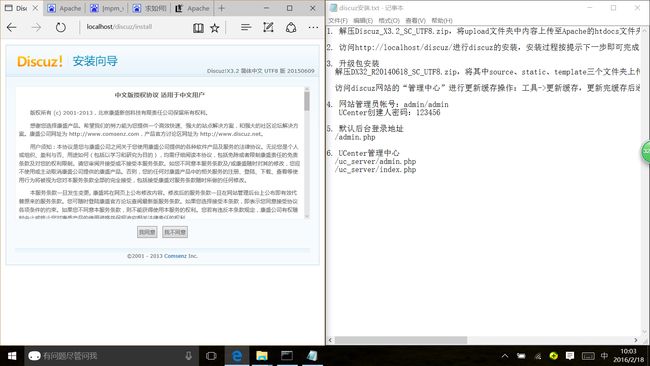The height and width of the screenshot is (366, 650).
Task: Click the Discuz! logo
Action: tap(40, 61)
